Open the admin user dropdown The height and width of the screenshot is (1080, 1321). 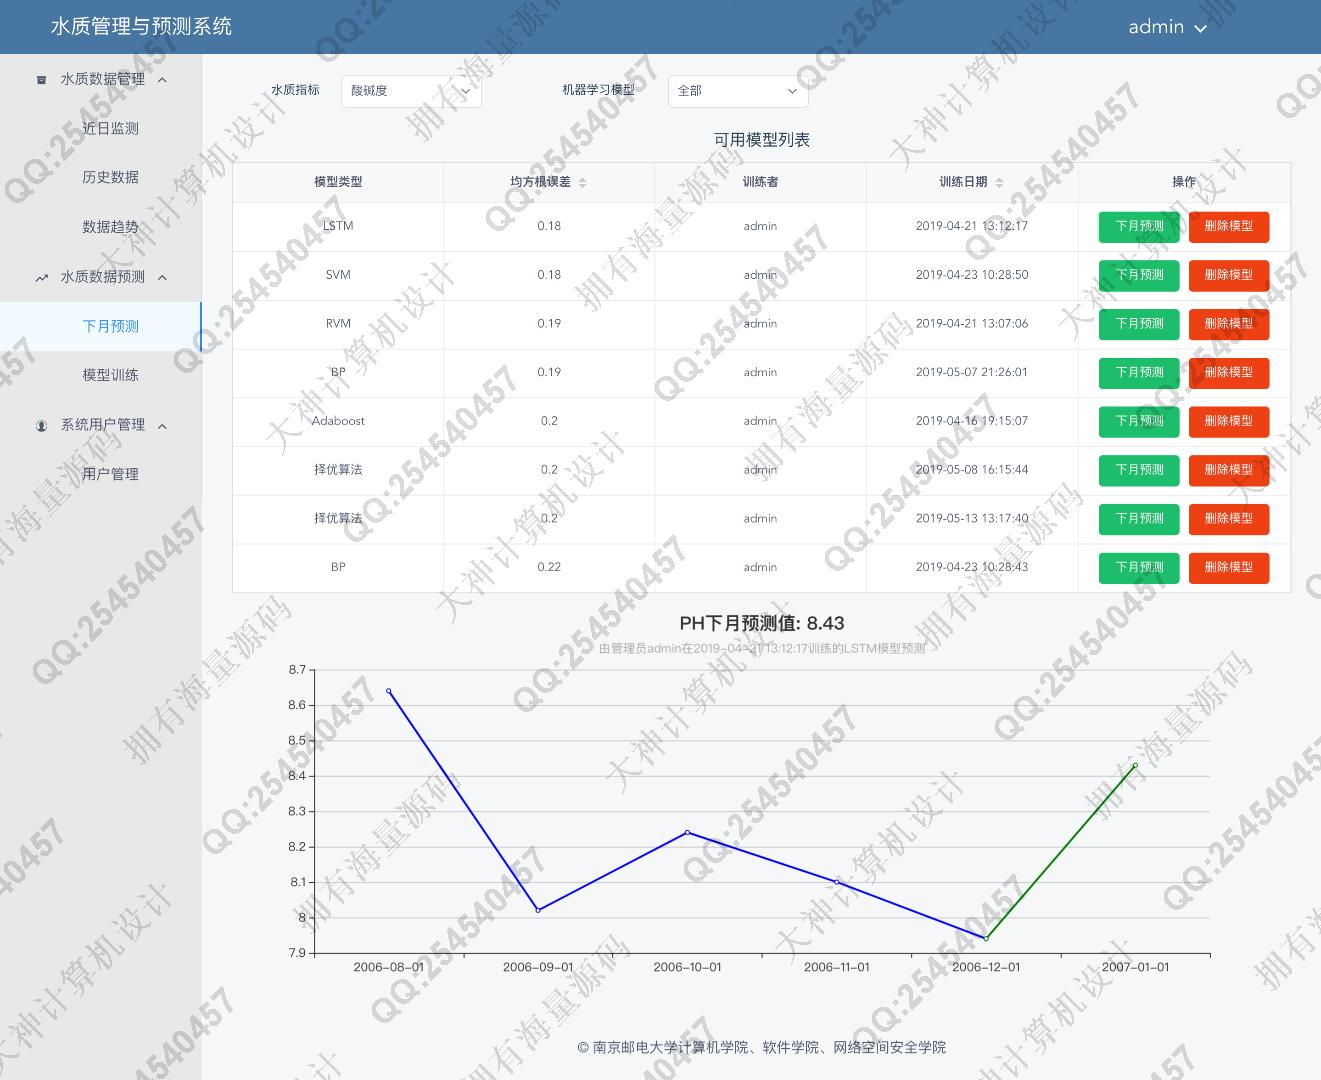coord(1168,27)
